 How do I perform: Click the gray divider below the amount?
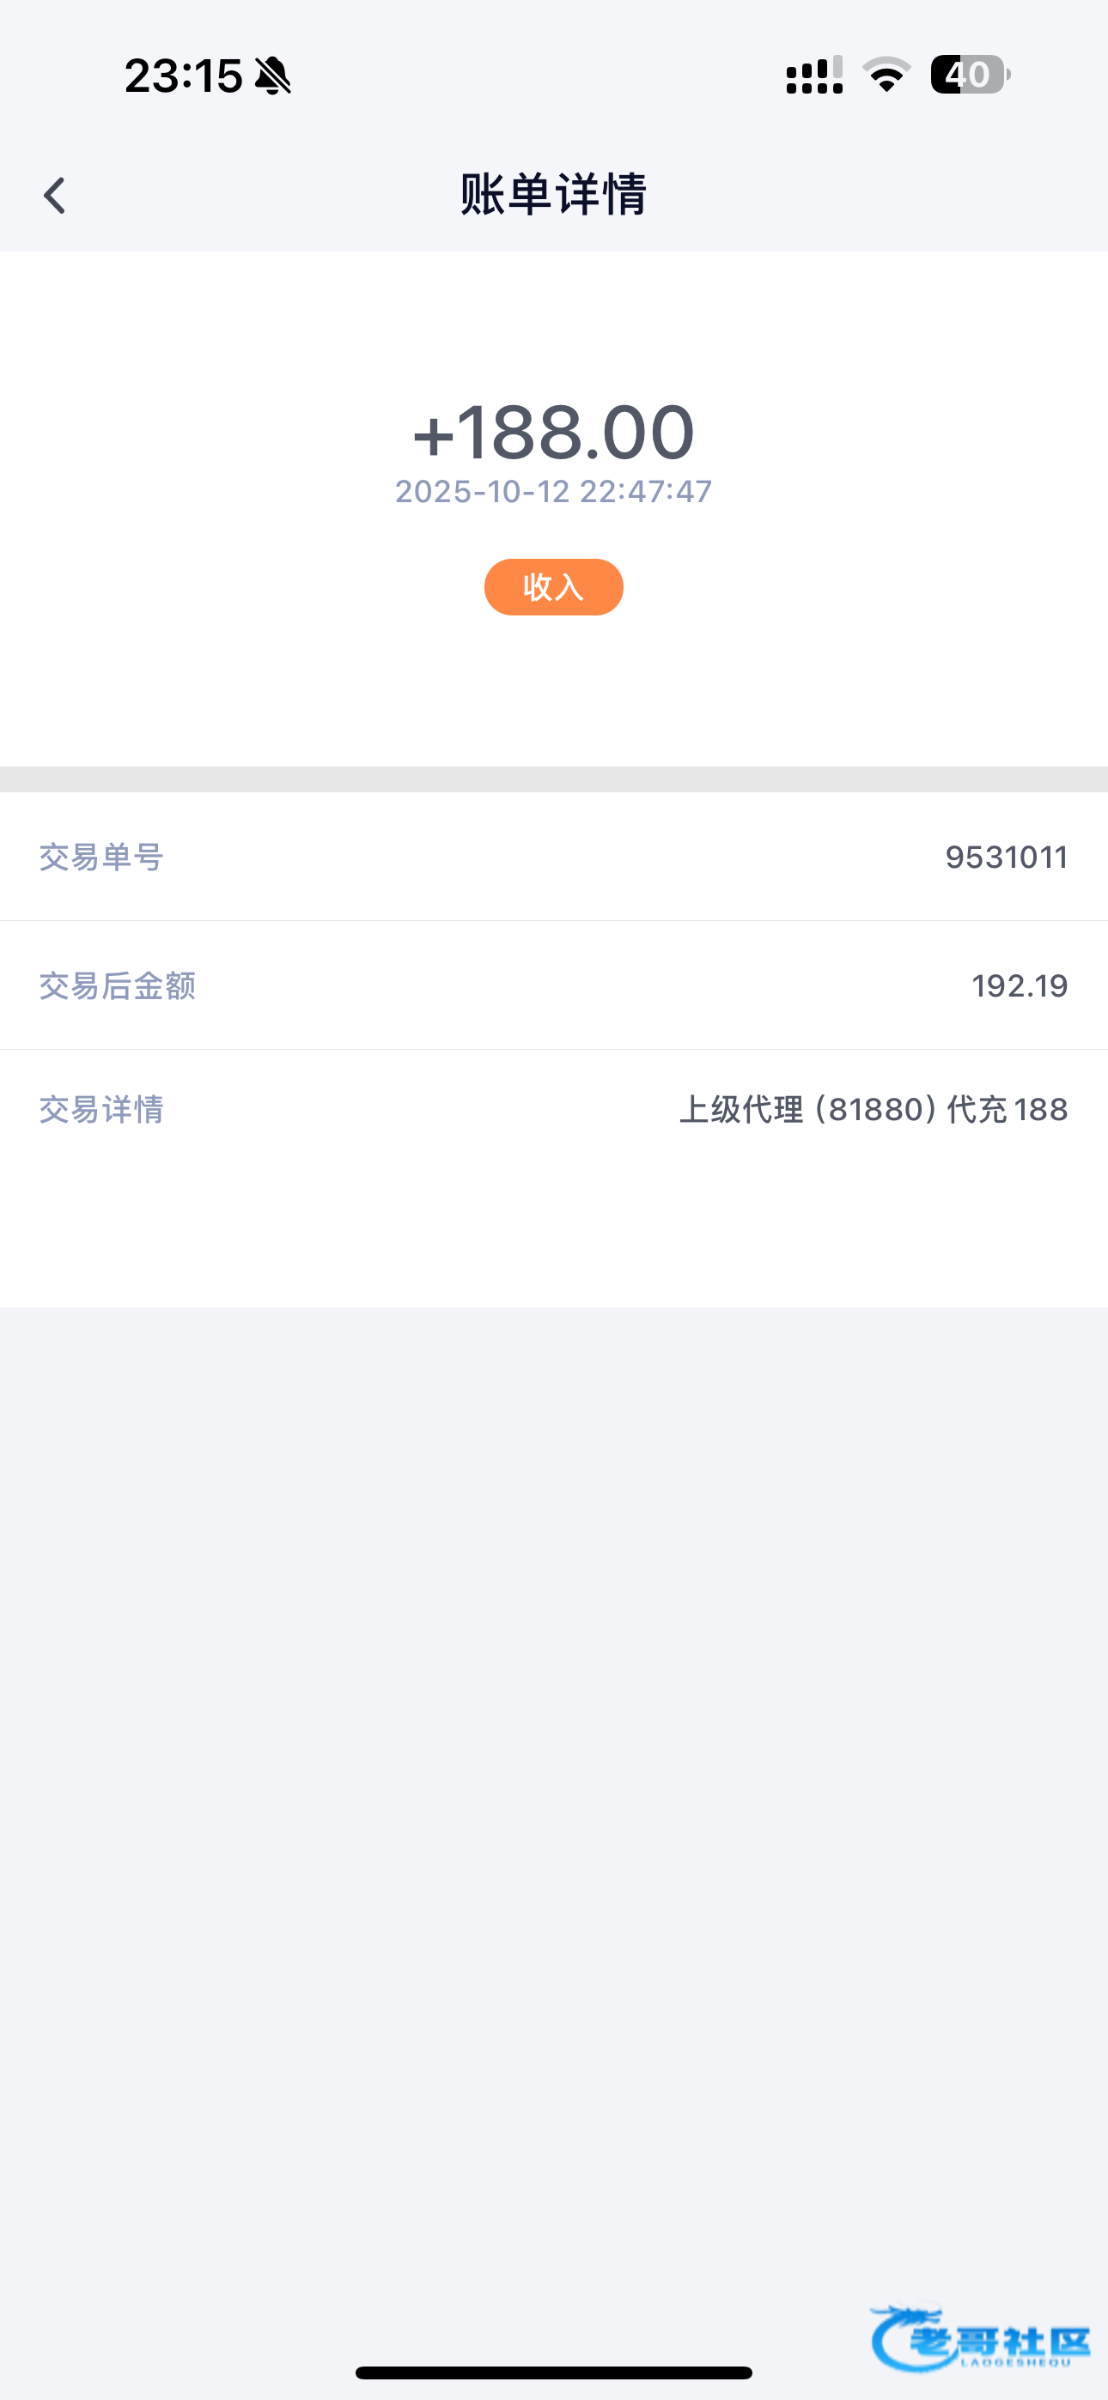[553, 779]
